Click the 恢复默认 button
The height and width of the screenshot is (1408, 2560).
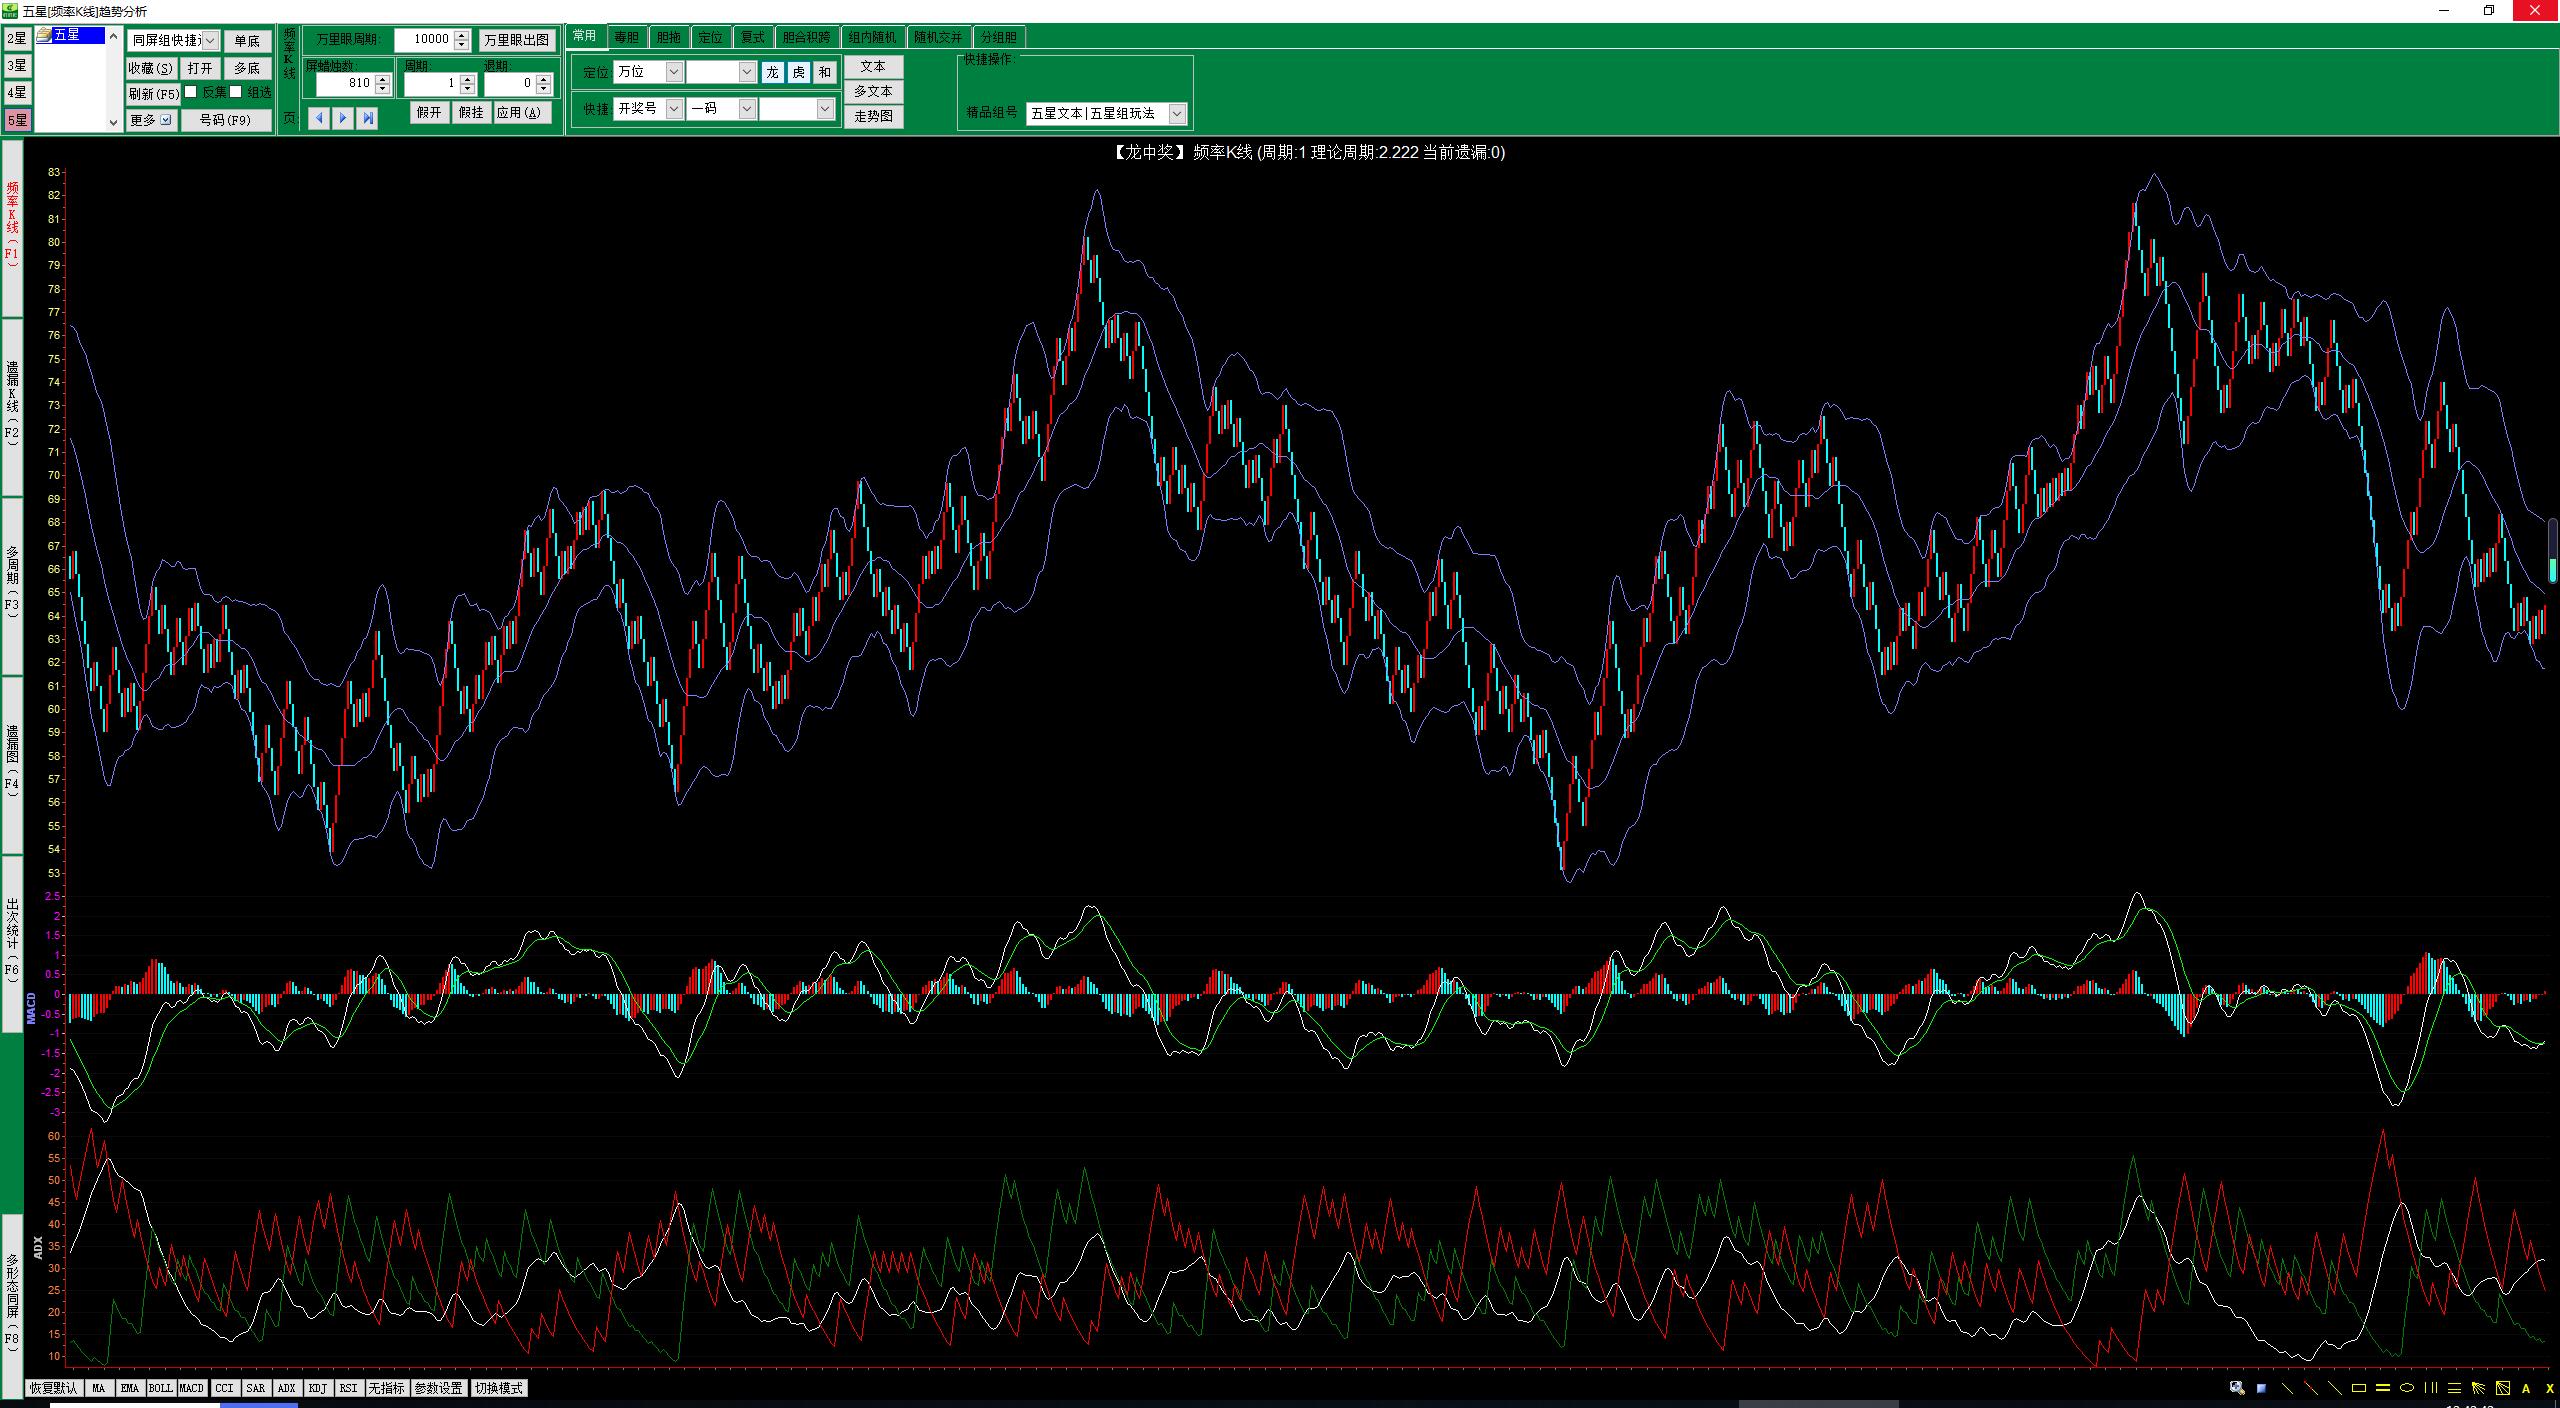[x=53, y=1388]
